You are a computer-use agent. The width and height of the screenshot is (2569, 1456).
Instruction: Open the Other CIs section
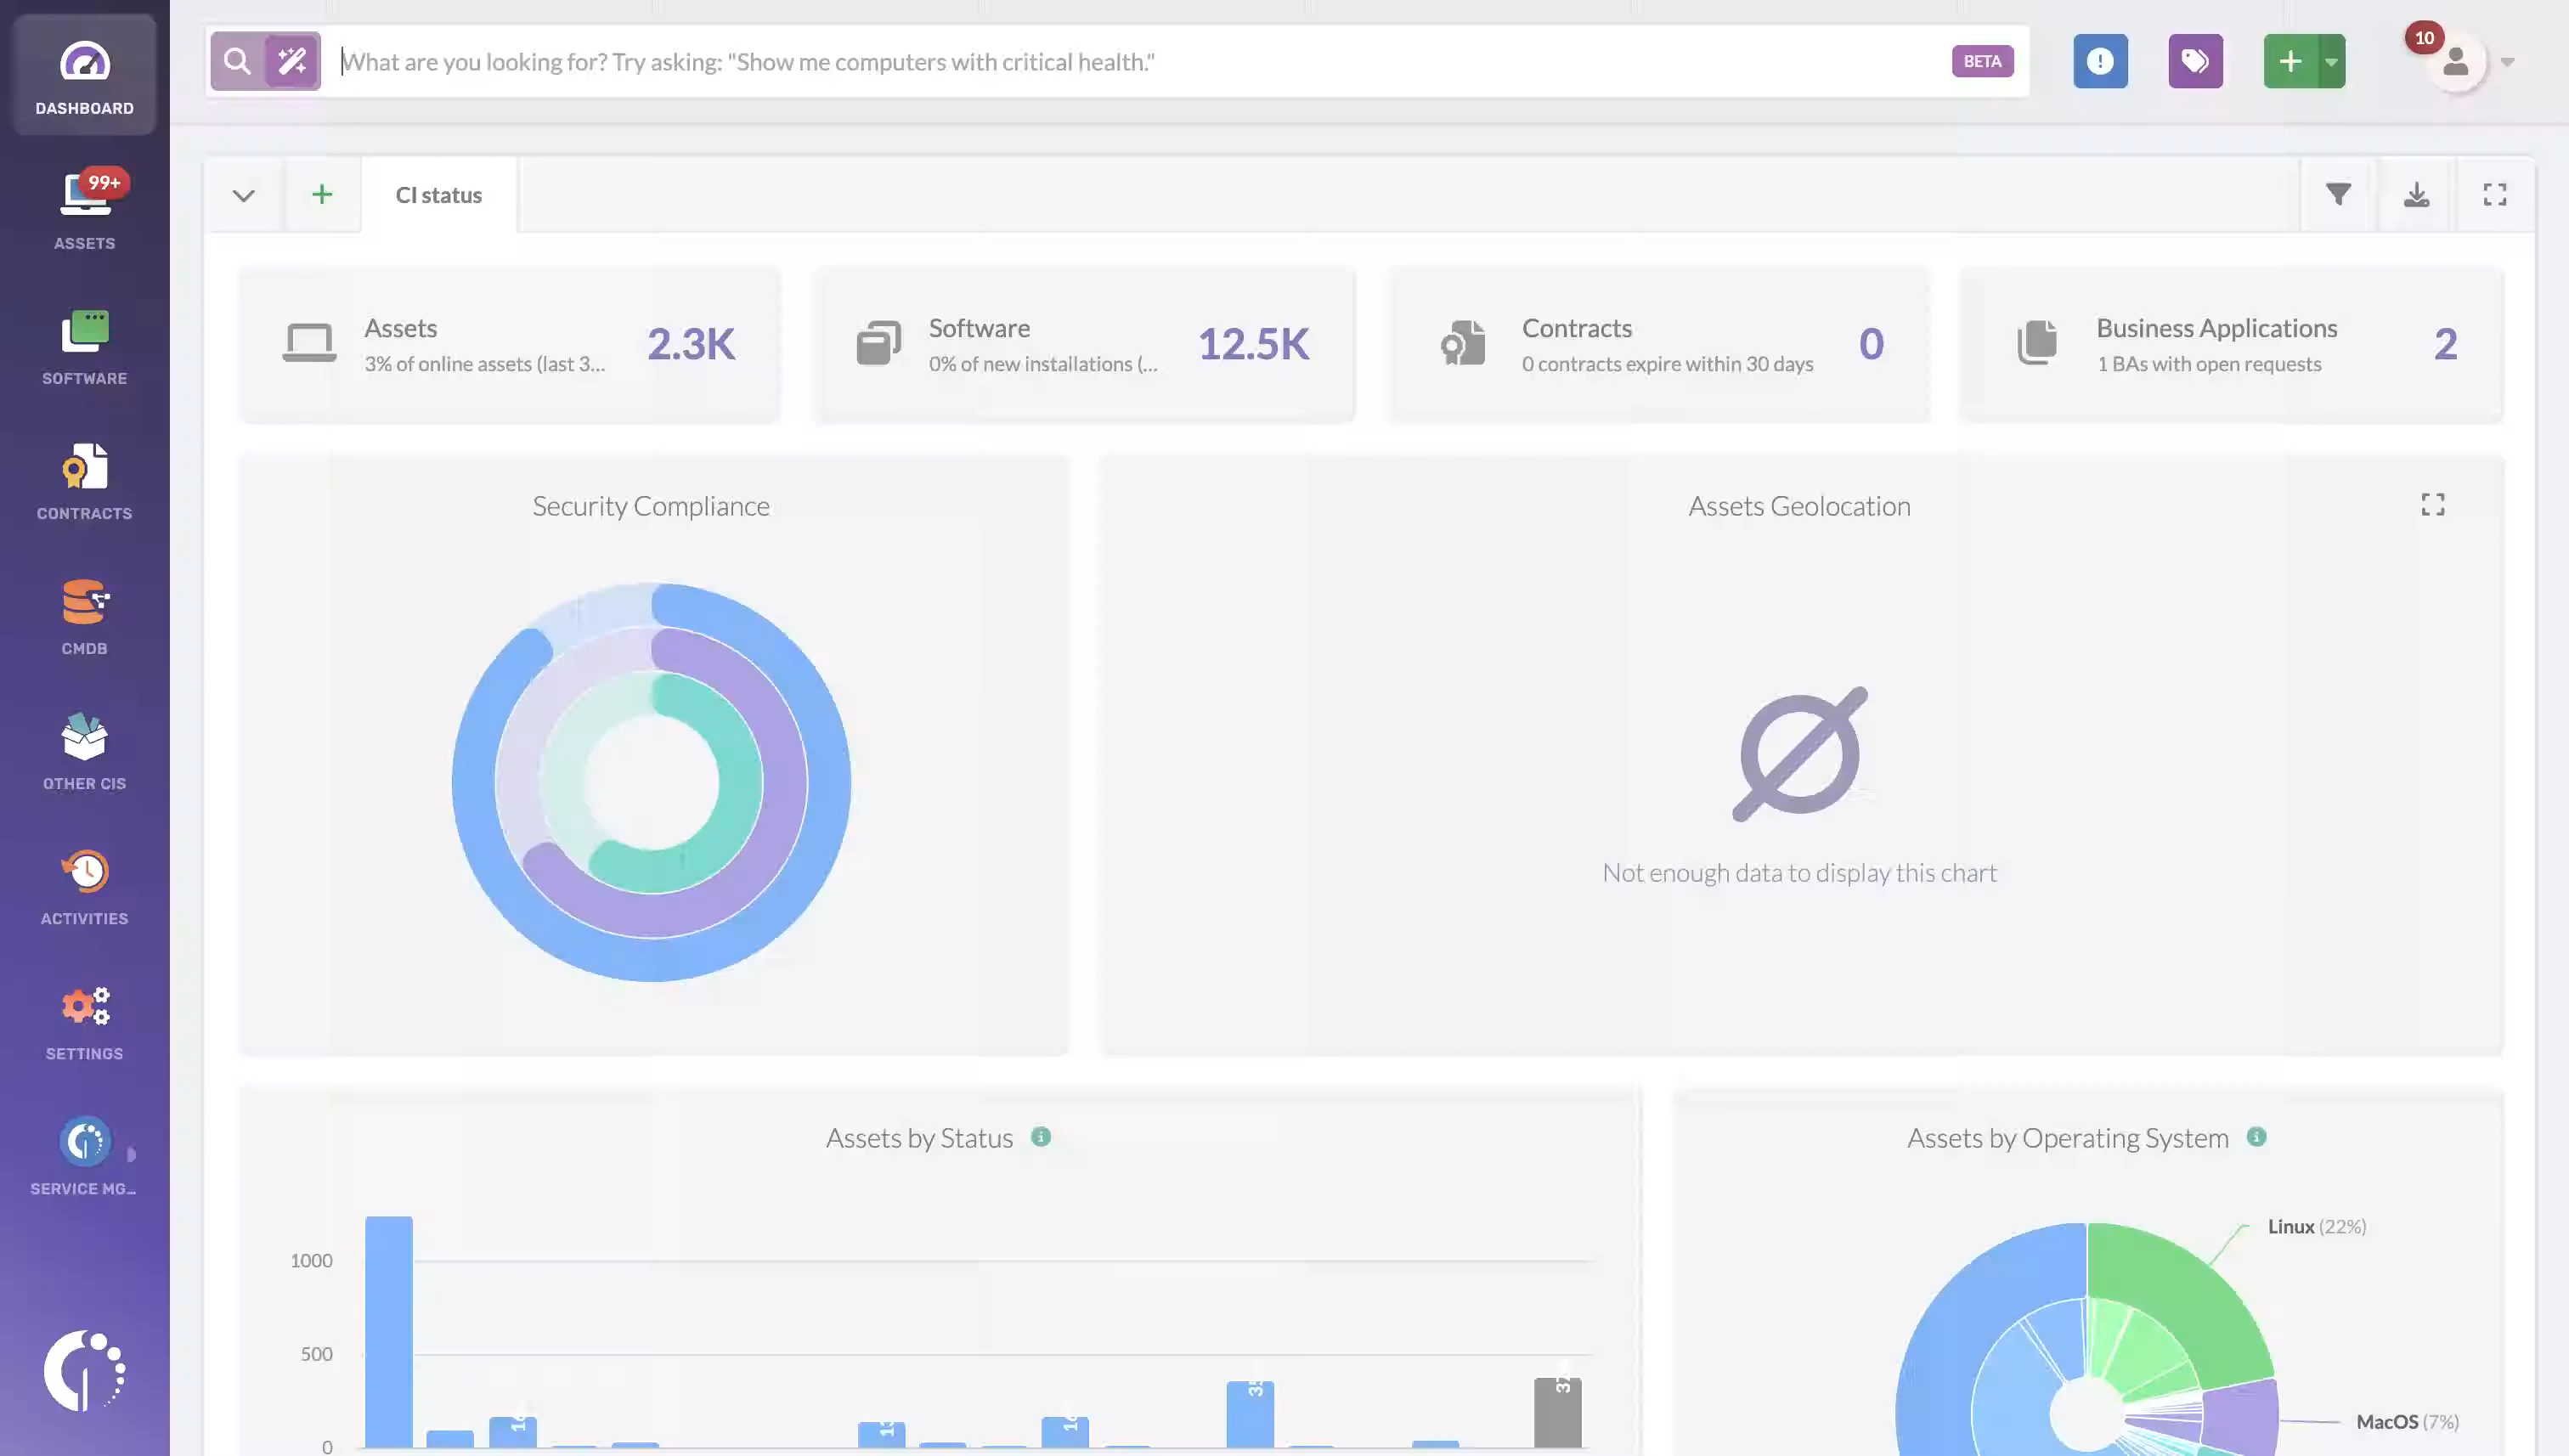84,750
